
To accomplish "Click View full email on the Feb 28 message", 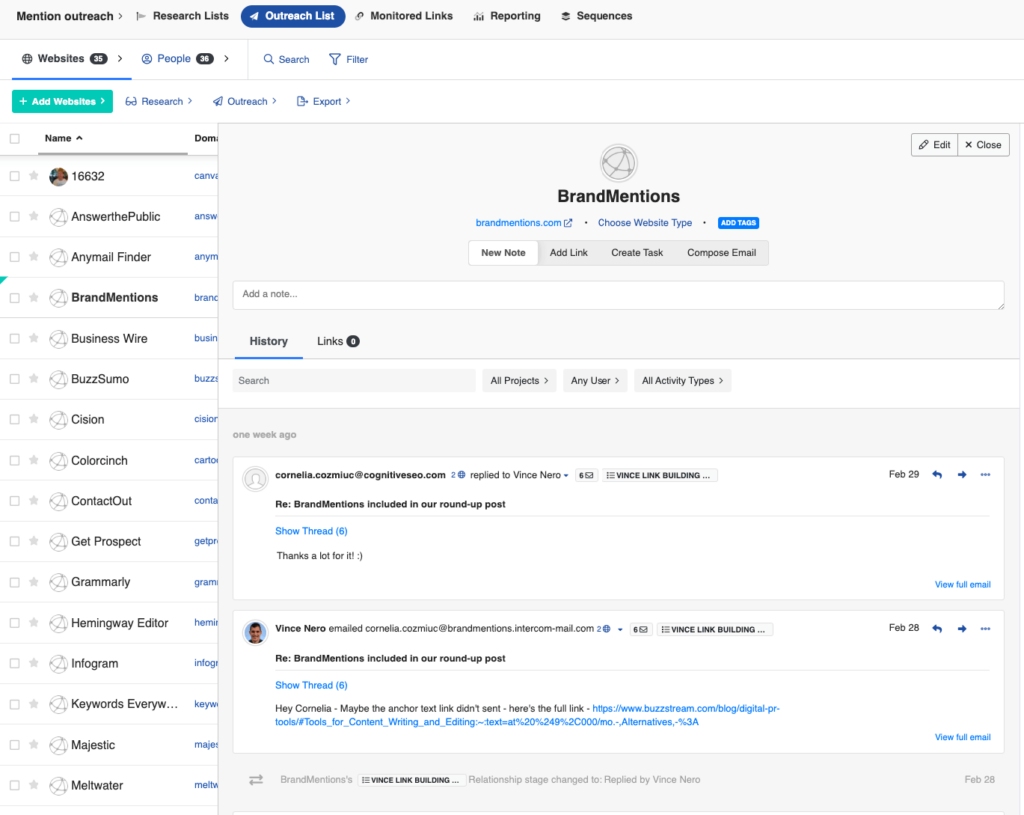I will [961, 737].
